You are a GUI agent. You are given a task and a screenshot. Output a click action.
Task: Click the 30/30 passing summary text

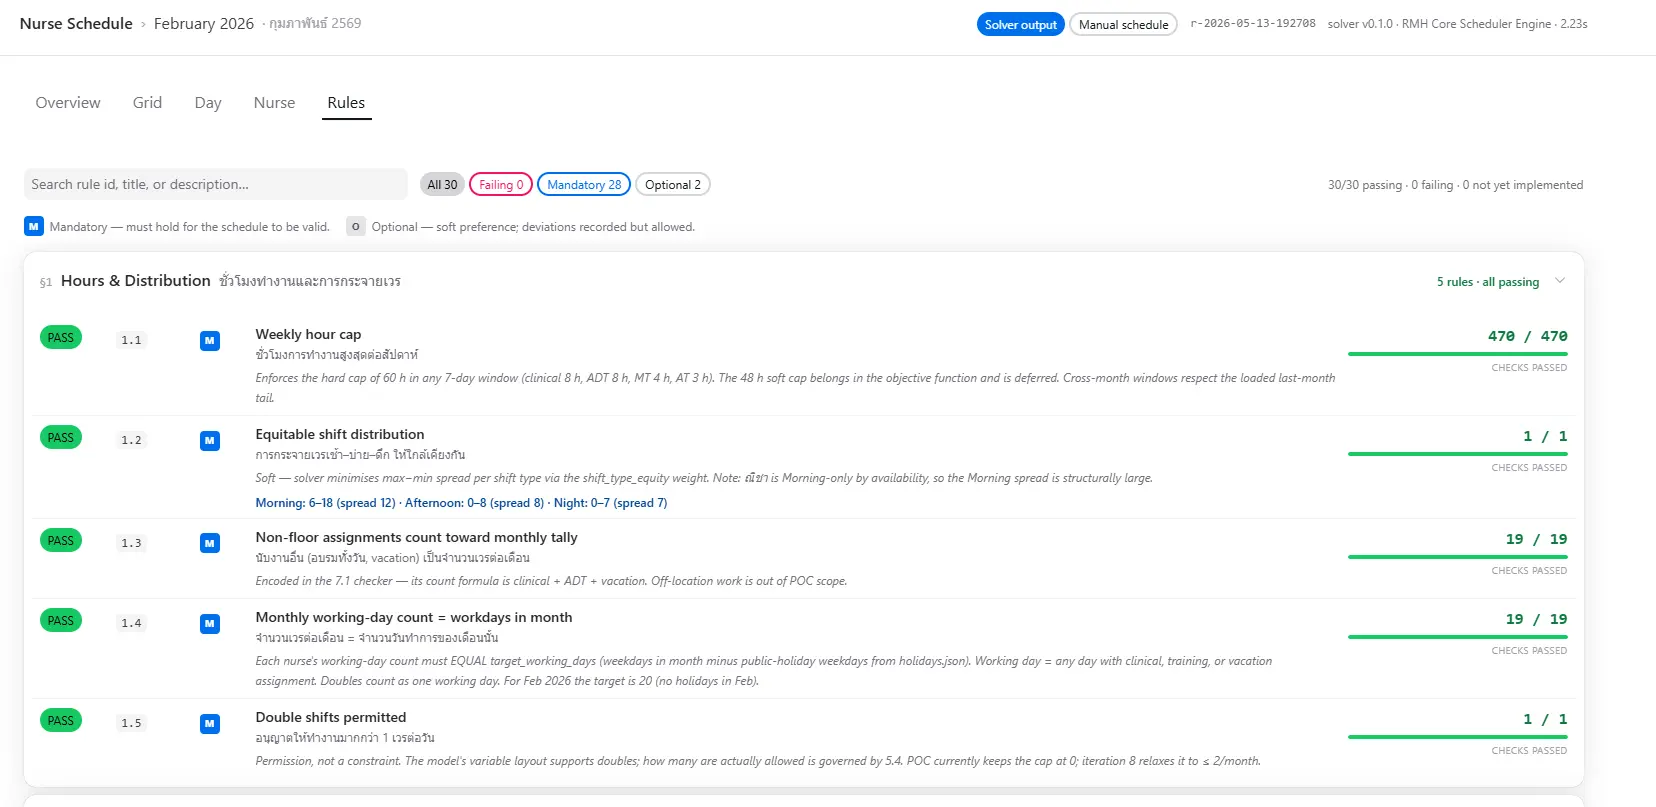1455,185
